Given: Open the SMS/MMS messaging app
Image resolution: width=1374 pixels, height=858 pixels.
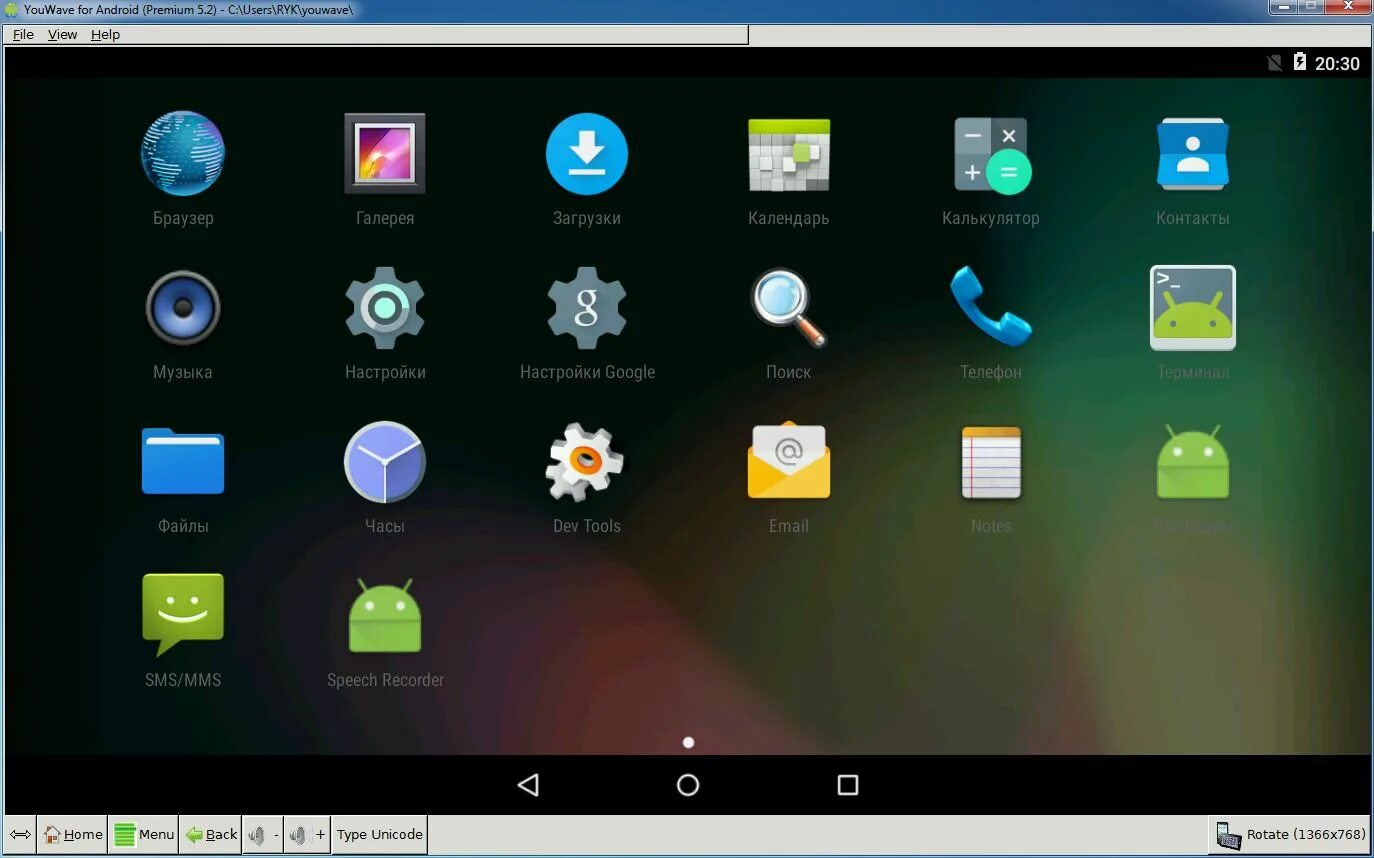Looking at the screenshot, I should [x=183, y=614].
